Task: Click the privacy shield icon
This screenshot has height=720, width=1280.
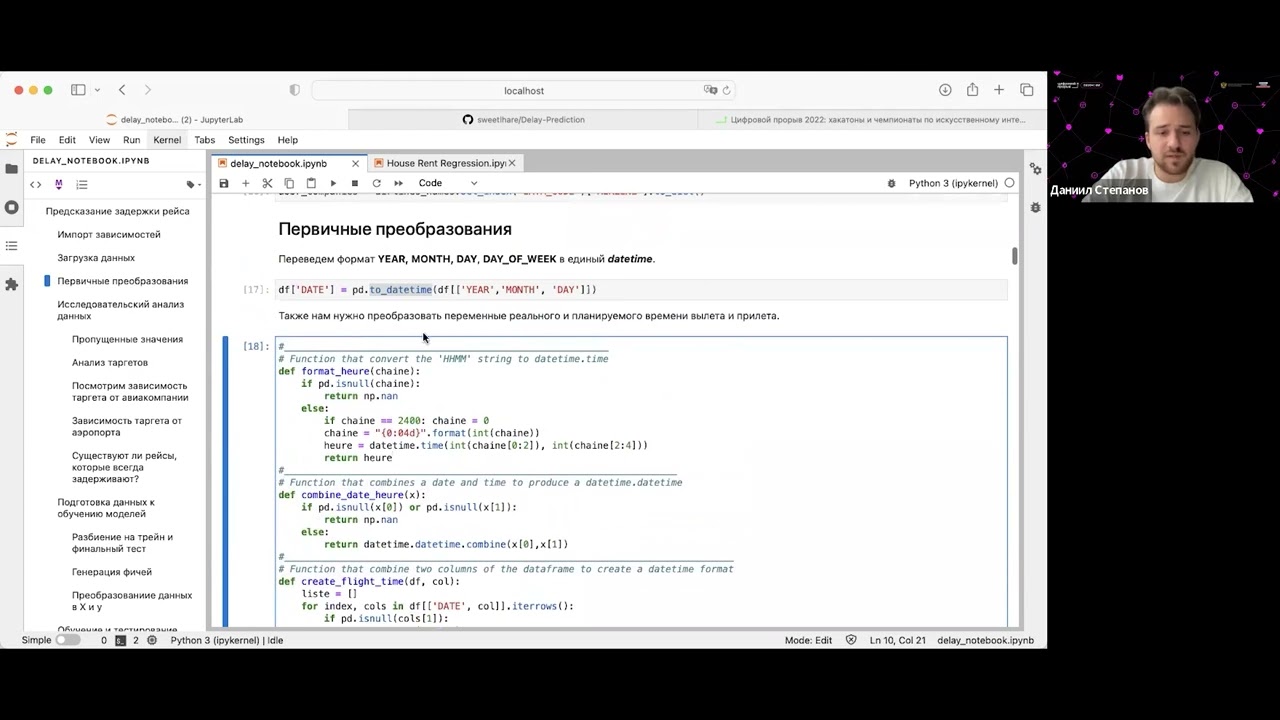Action: [x=294, y=90]
